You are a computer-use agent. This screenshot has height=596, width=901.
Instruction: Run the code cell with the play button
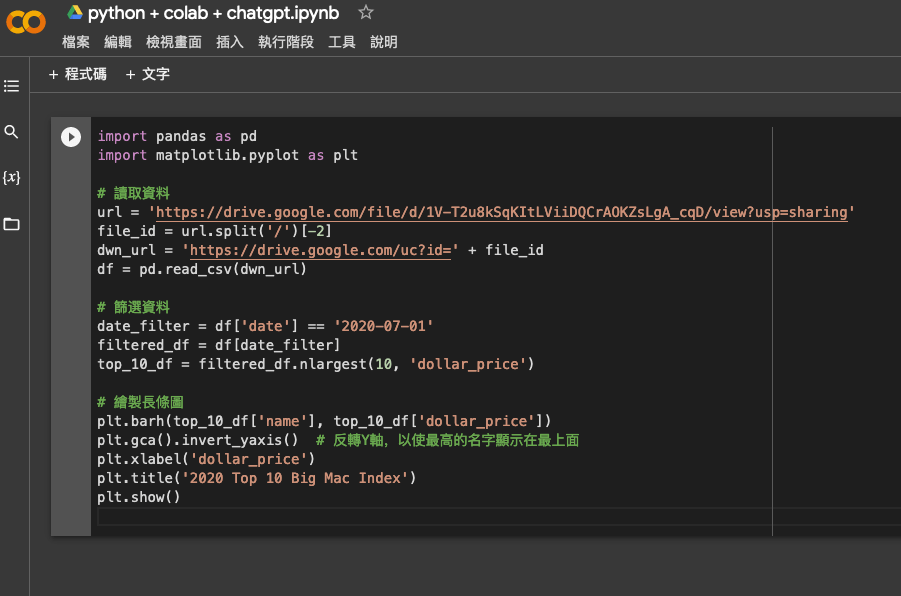click(71, 137)
